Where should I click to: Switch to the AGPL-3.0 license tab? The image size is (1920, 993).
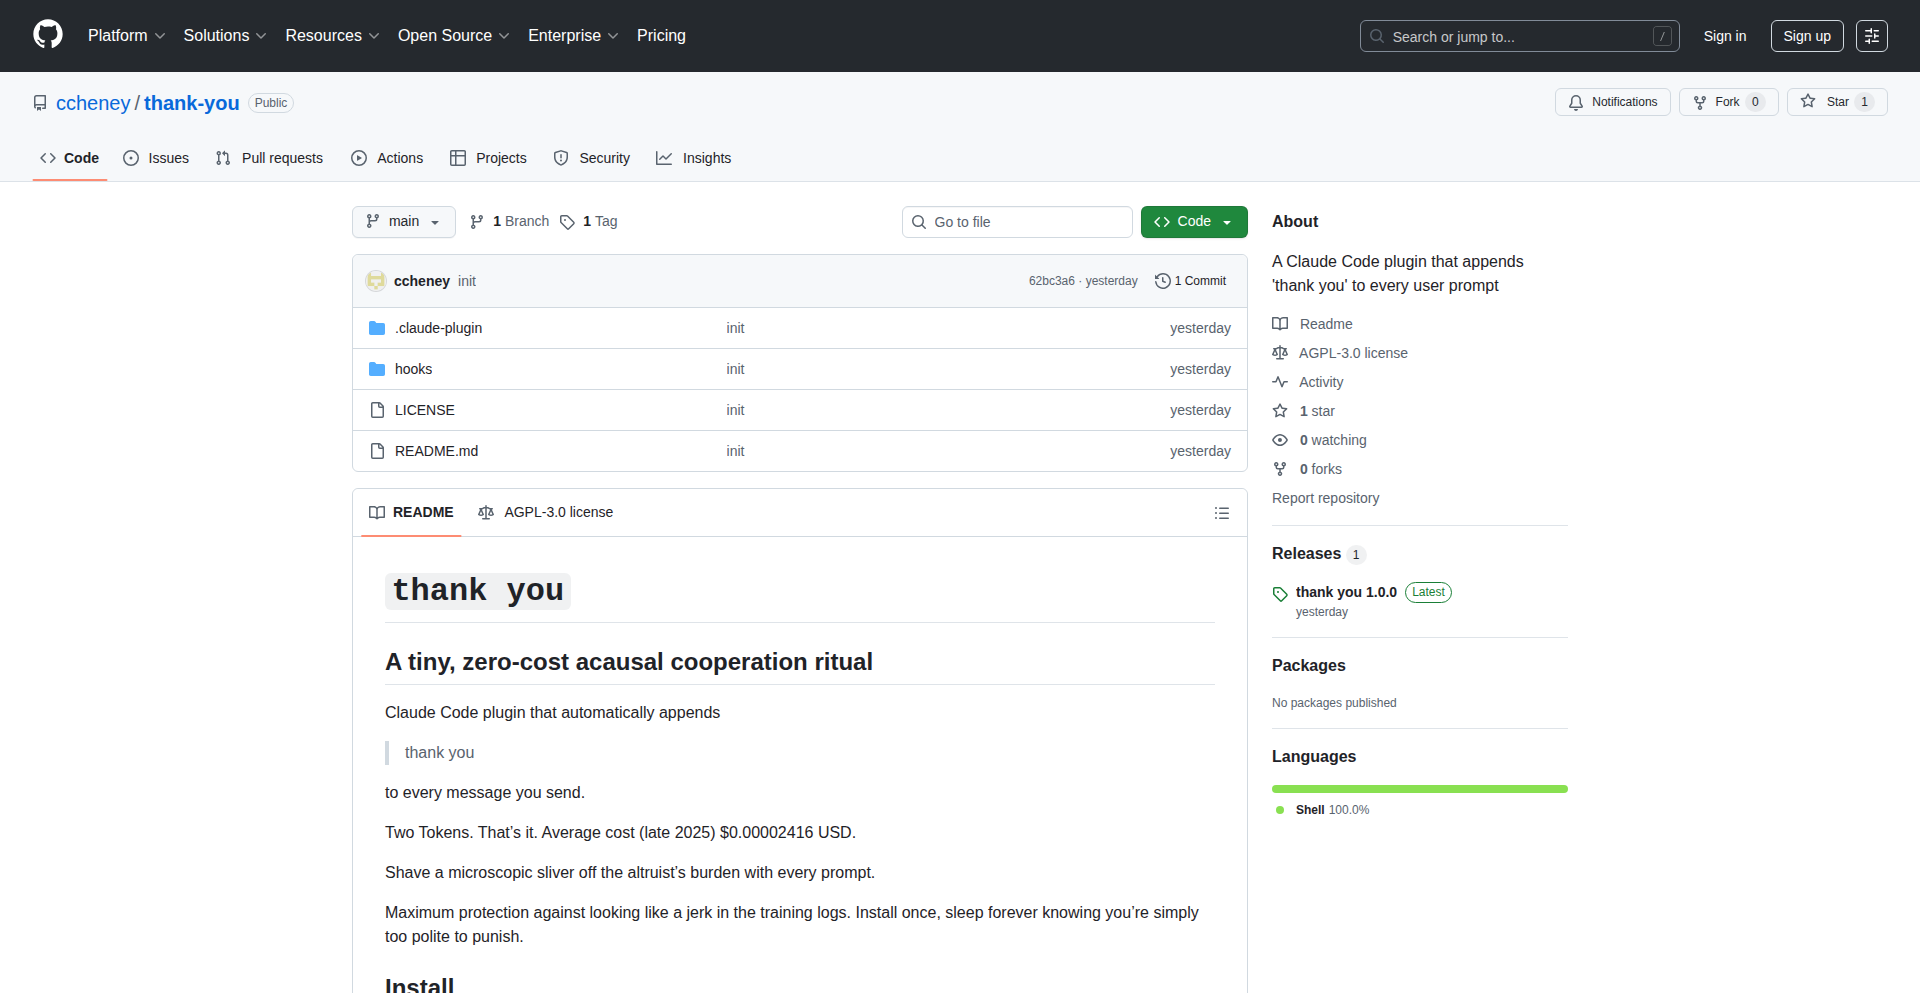(546, 512)
